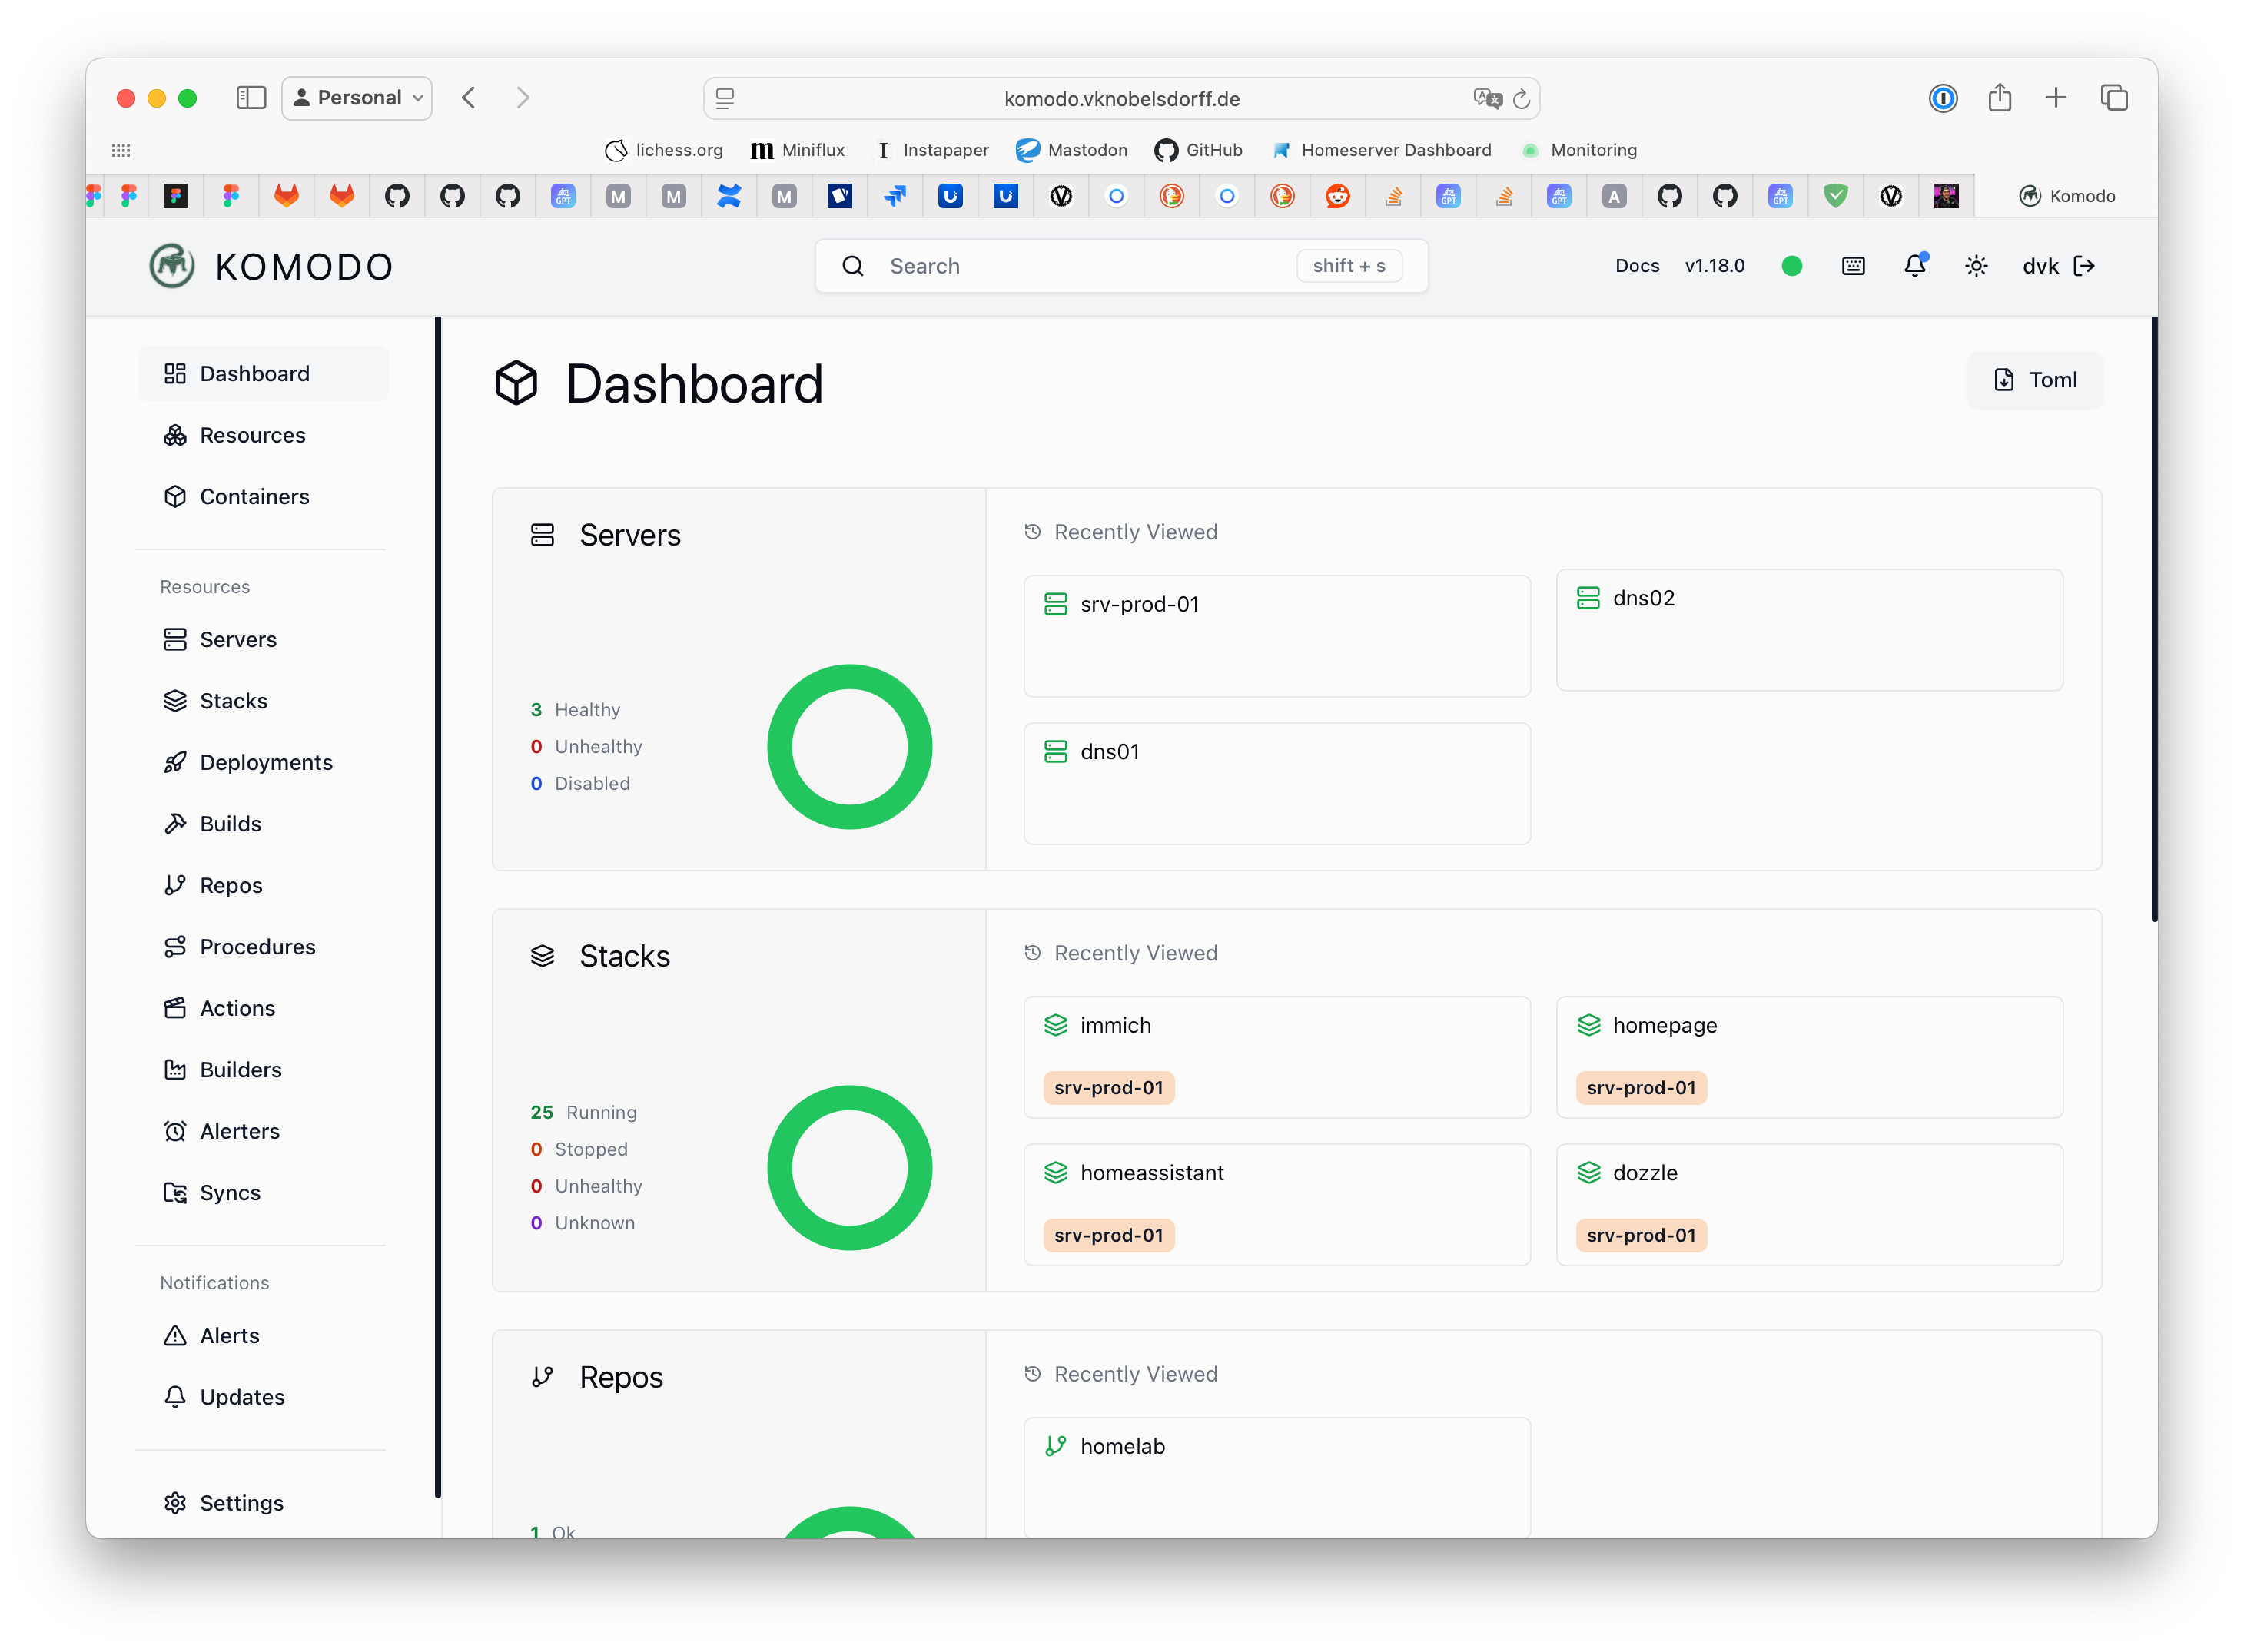Toggle the Safari sidebar

pos(251,97)
